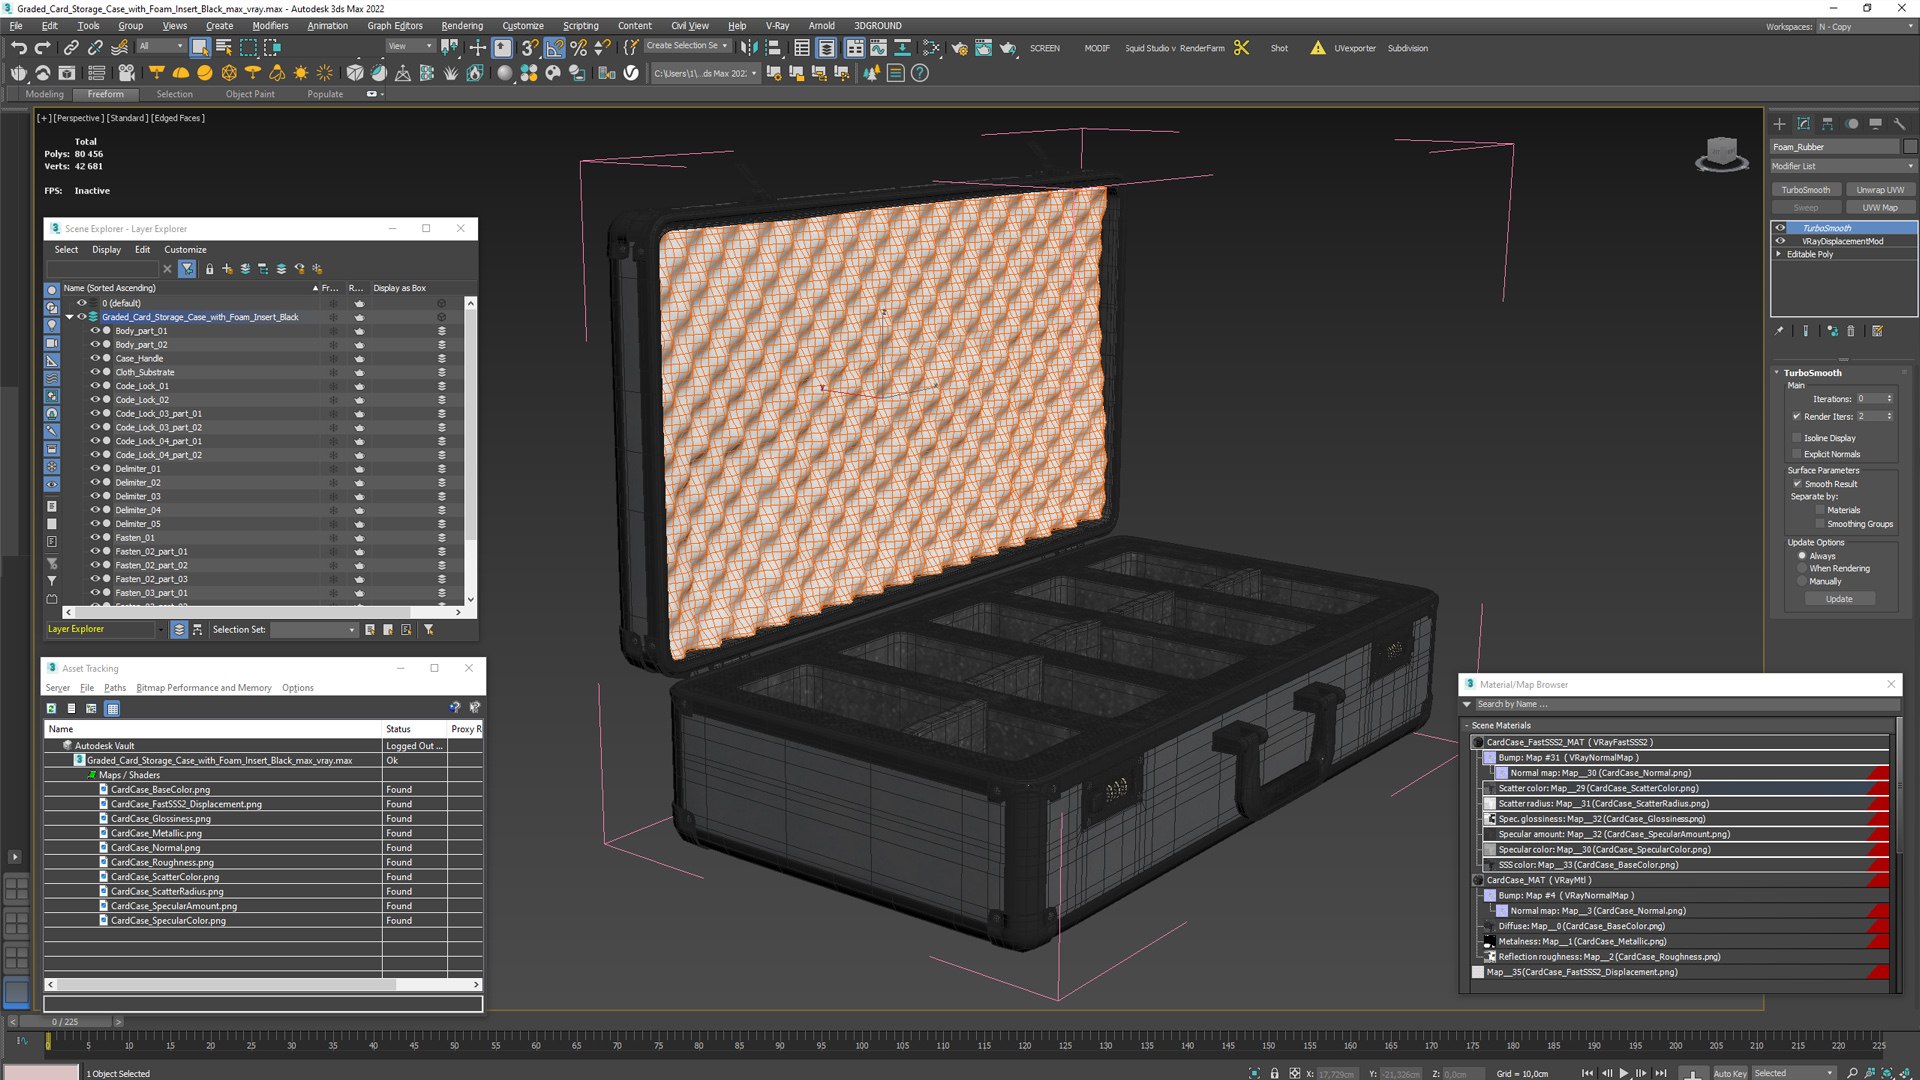This screenshot has width=1920, height=1080.
Task: Activate the Select and Move tool
Action: point(478,47)
